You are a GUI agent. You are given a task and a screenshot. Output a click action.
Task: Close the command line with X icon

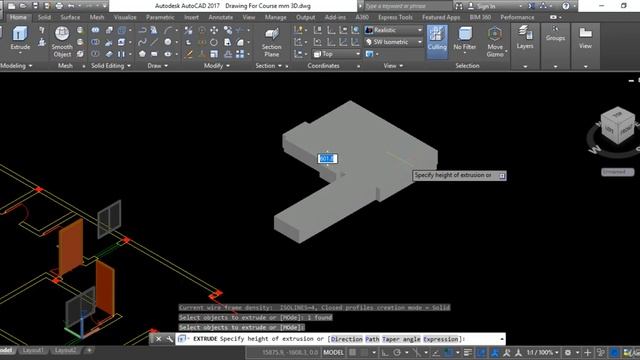coord(158,339)
